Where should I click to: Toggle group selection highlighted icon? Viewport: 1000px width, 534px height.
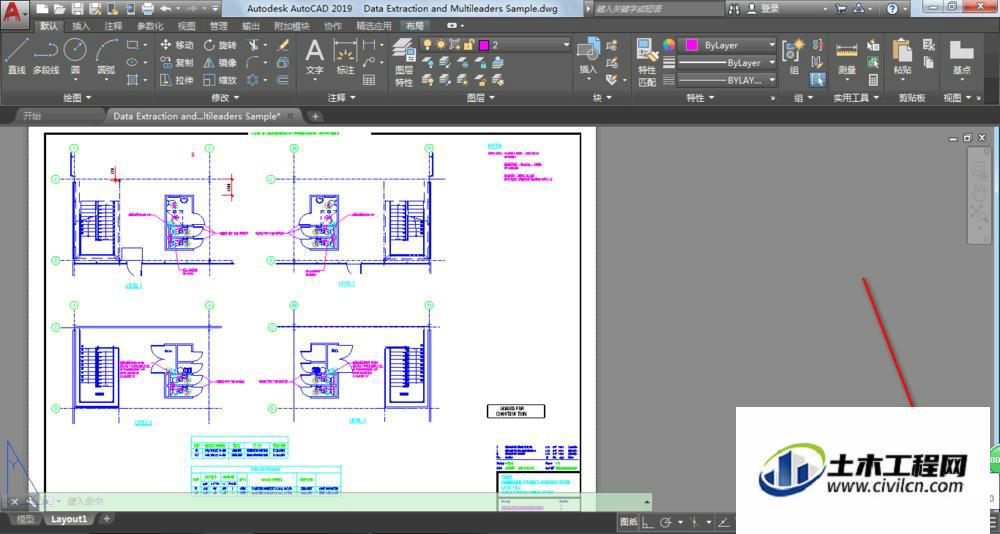coord(818,80)
